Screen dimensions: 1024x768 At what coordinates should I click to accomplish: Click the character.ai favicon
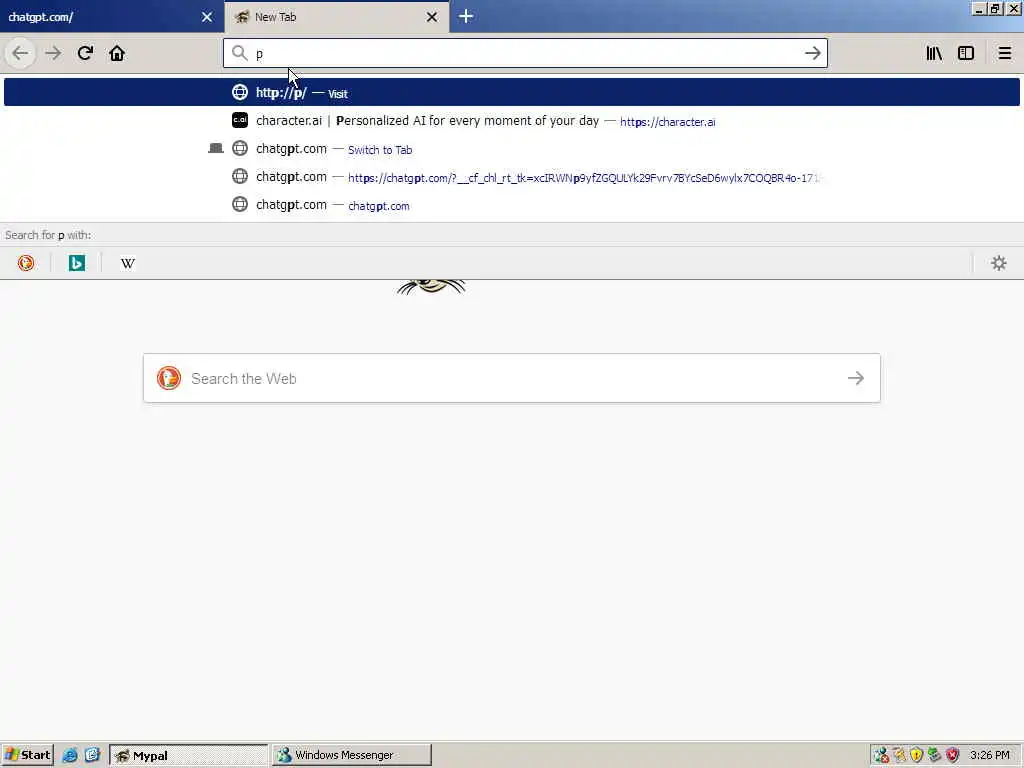[240, 120]
